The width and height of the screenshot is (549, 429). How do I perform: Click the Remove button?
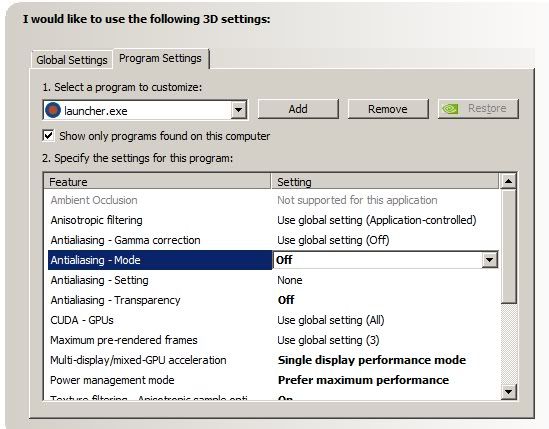point(388,109)
